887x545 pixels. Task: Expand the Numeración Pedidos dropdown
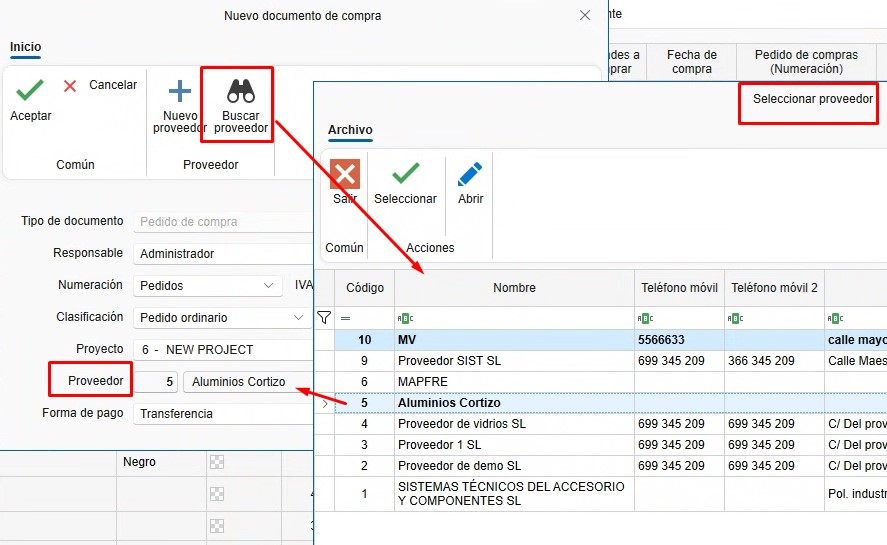point(269,286)
